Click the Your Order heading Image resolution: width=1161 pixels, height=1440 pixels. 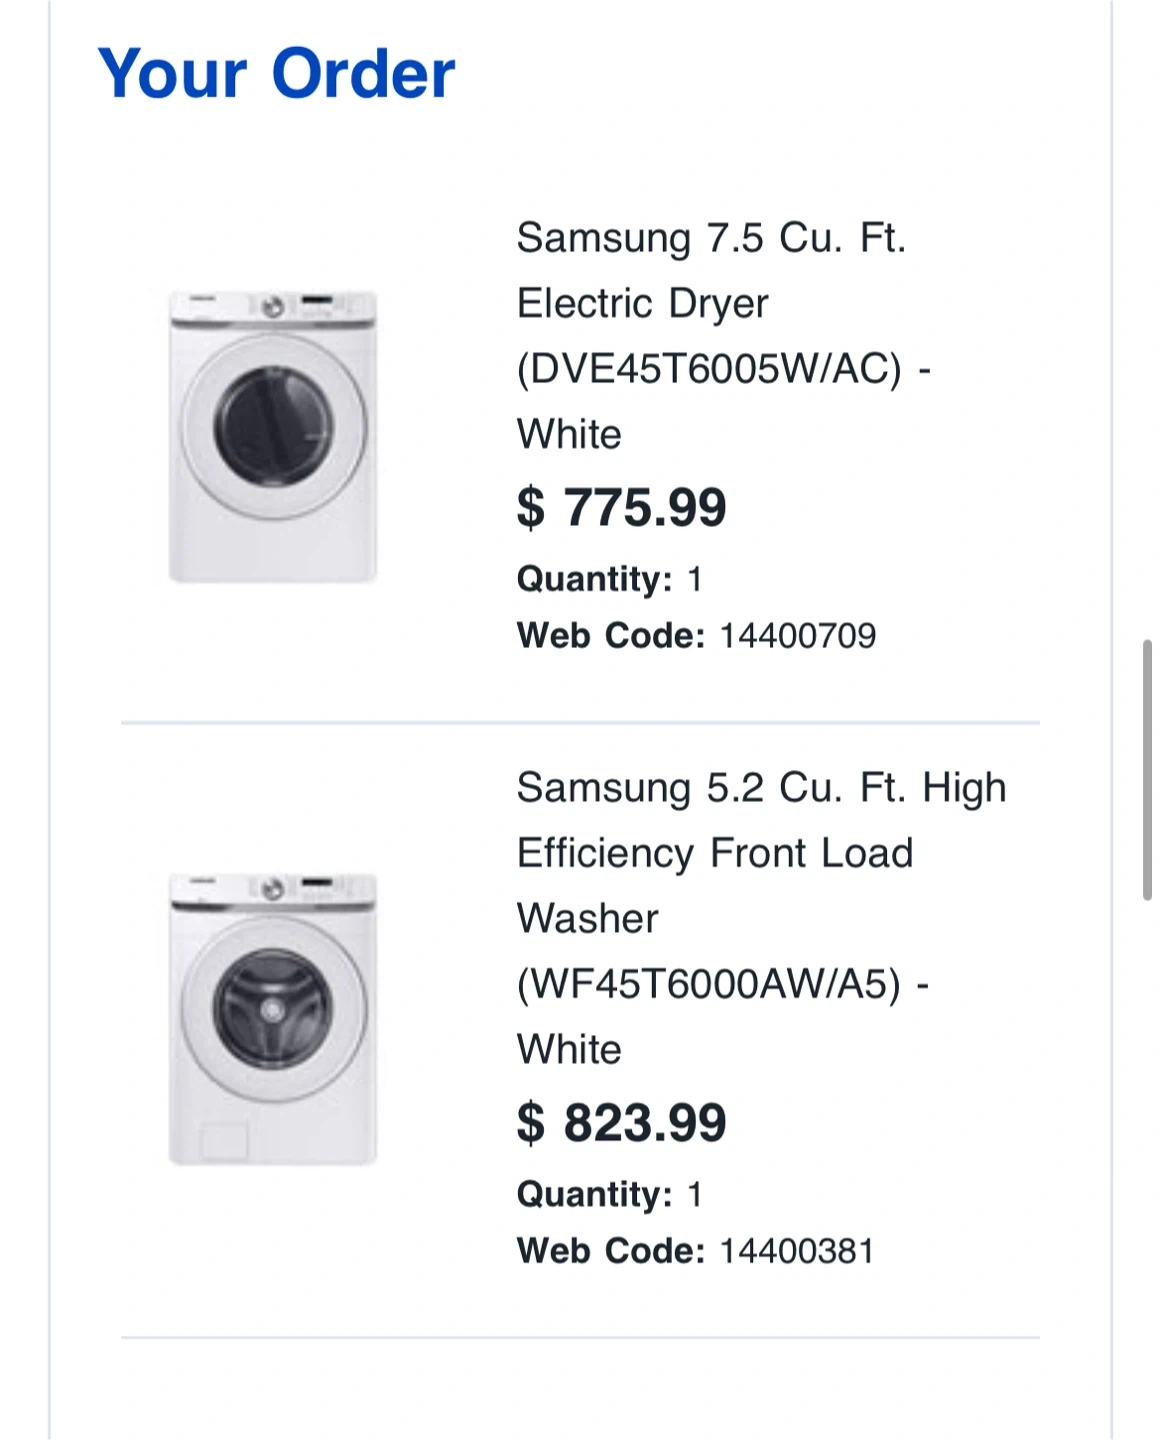(276, 74)
